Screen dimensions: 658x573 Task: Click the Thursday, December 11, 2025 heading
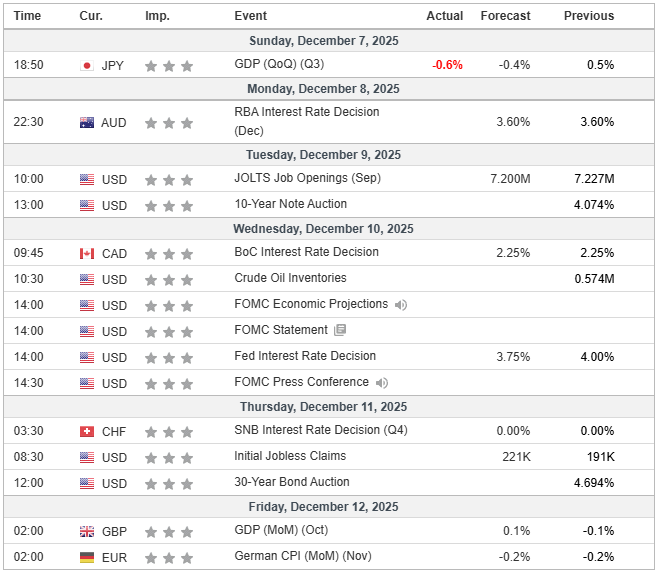click(x=324, y=406)
